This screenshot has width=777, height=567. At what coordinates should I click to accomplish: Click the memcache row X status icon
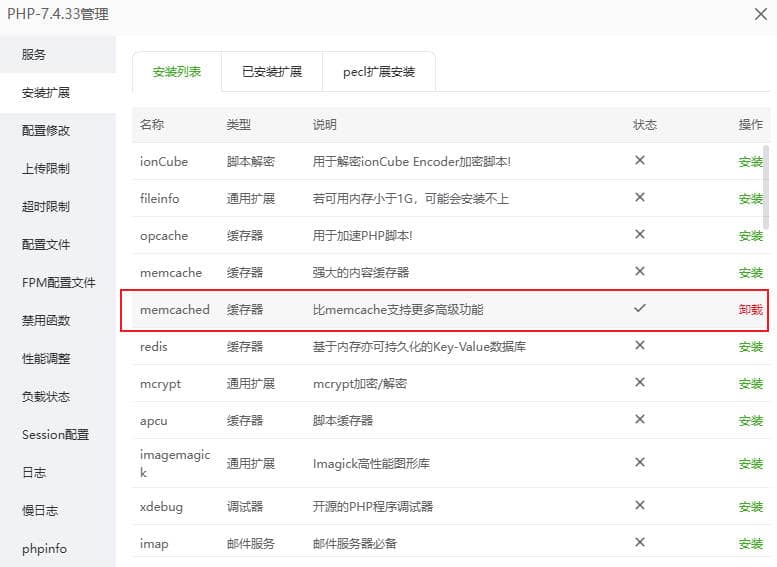pos(640,271)
